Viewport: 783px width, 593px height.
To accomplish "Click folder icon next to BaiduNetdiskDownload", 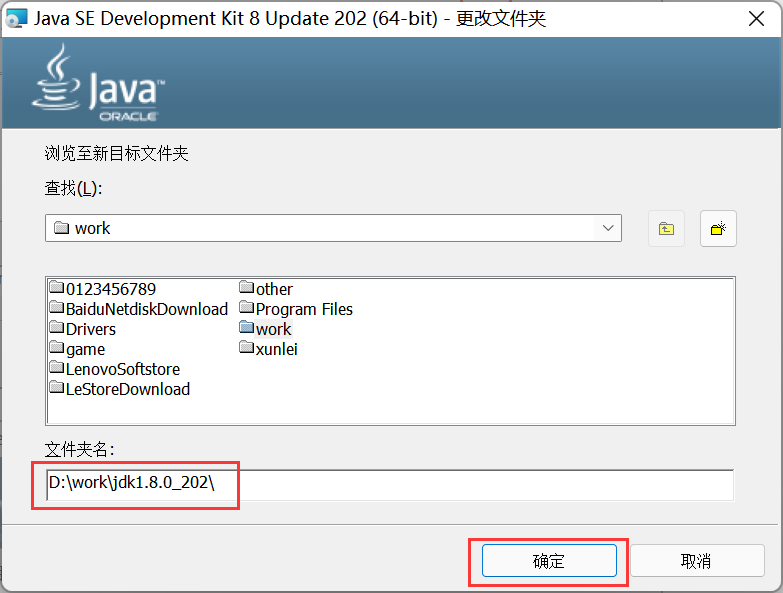I will coord(57,307).
